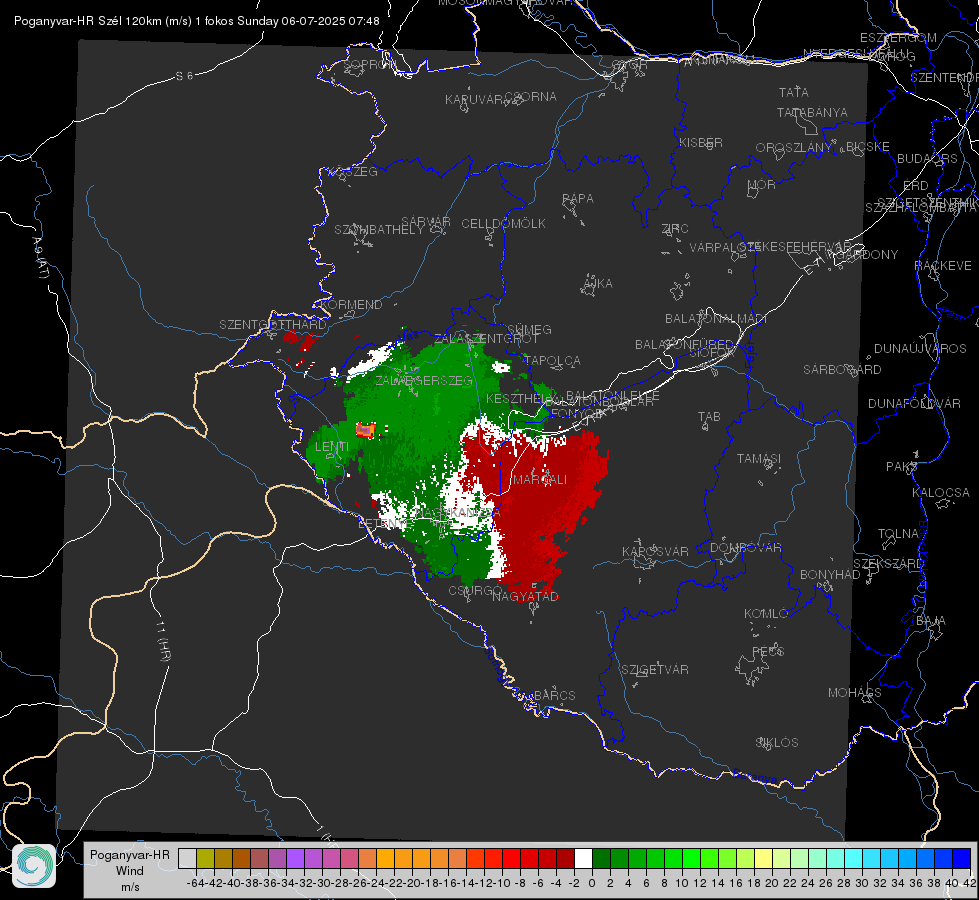Click the KOMLO city label

(x=766, y=614)
